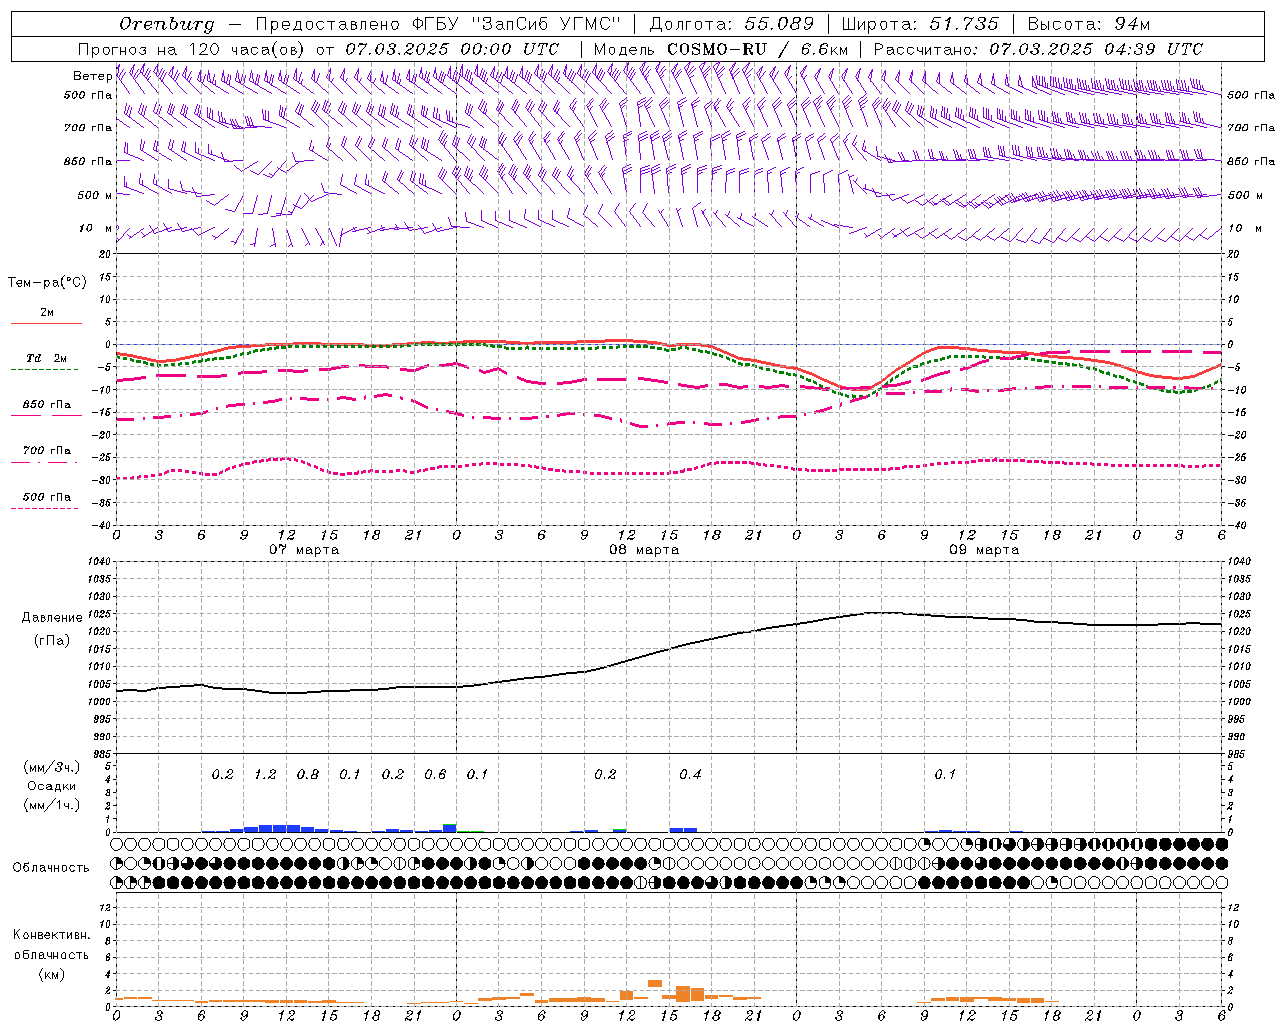1280x1024 pixels.
Task: Click the 'Тем-ра(°C)' temperature legend title
Action: point(47,283)
